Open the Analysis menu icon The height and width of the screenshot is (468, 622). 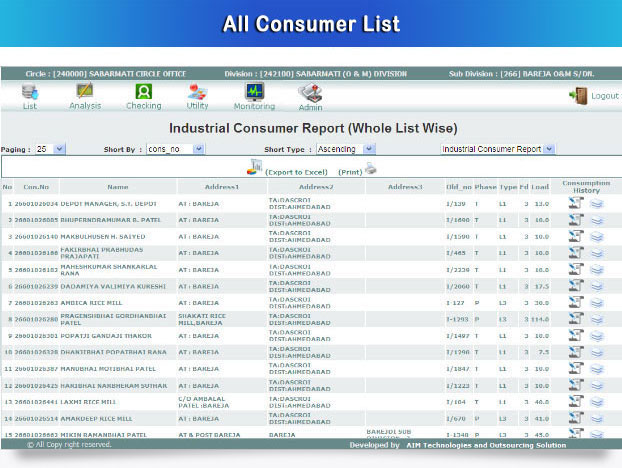pyautogui.click(x=86, y=92)
